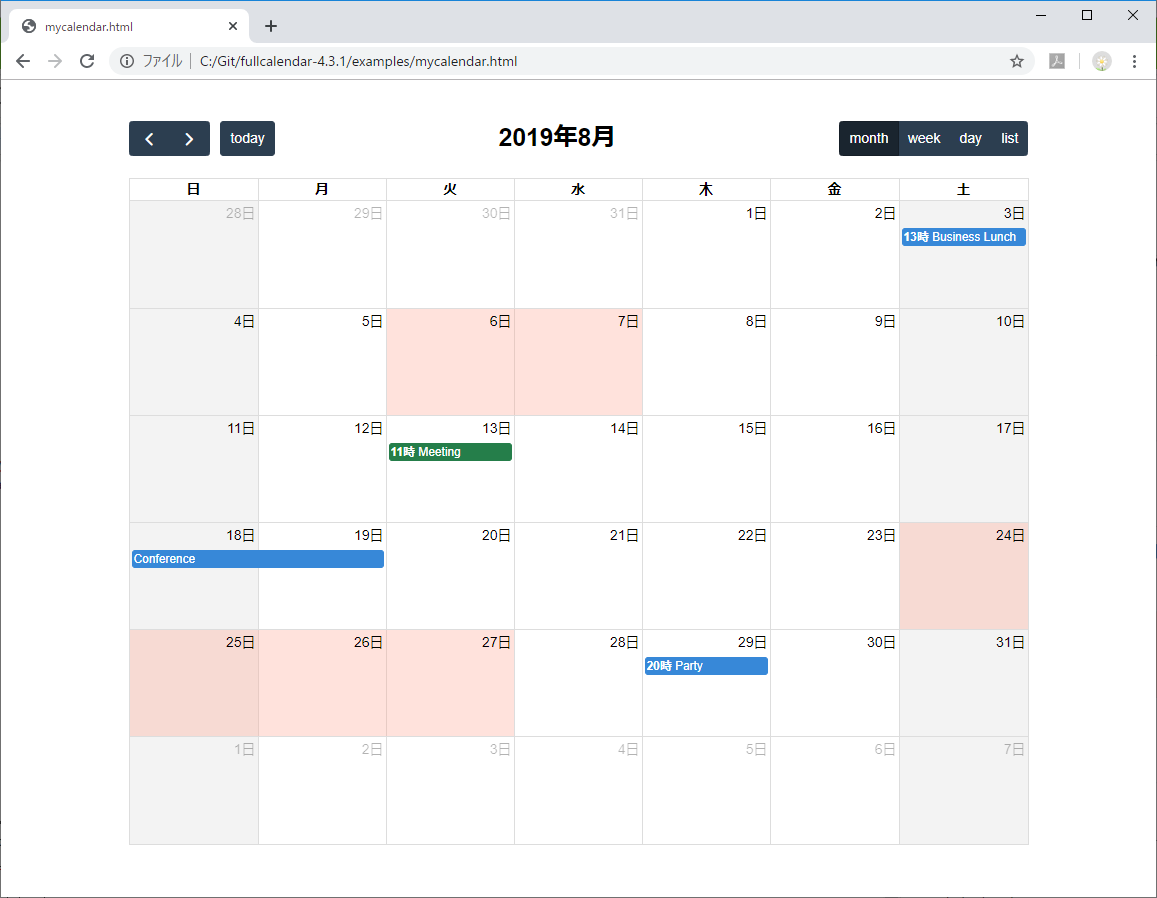
Task: Click the page info icon in address bar
Action: (x=126, y=61)
